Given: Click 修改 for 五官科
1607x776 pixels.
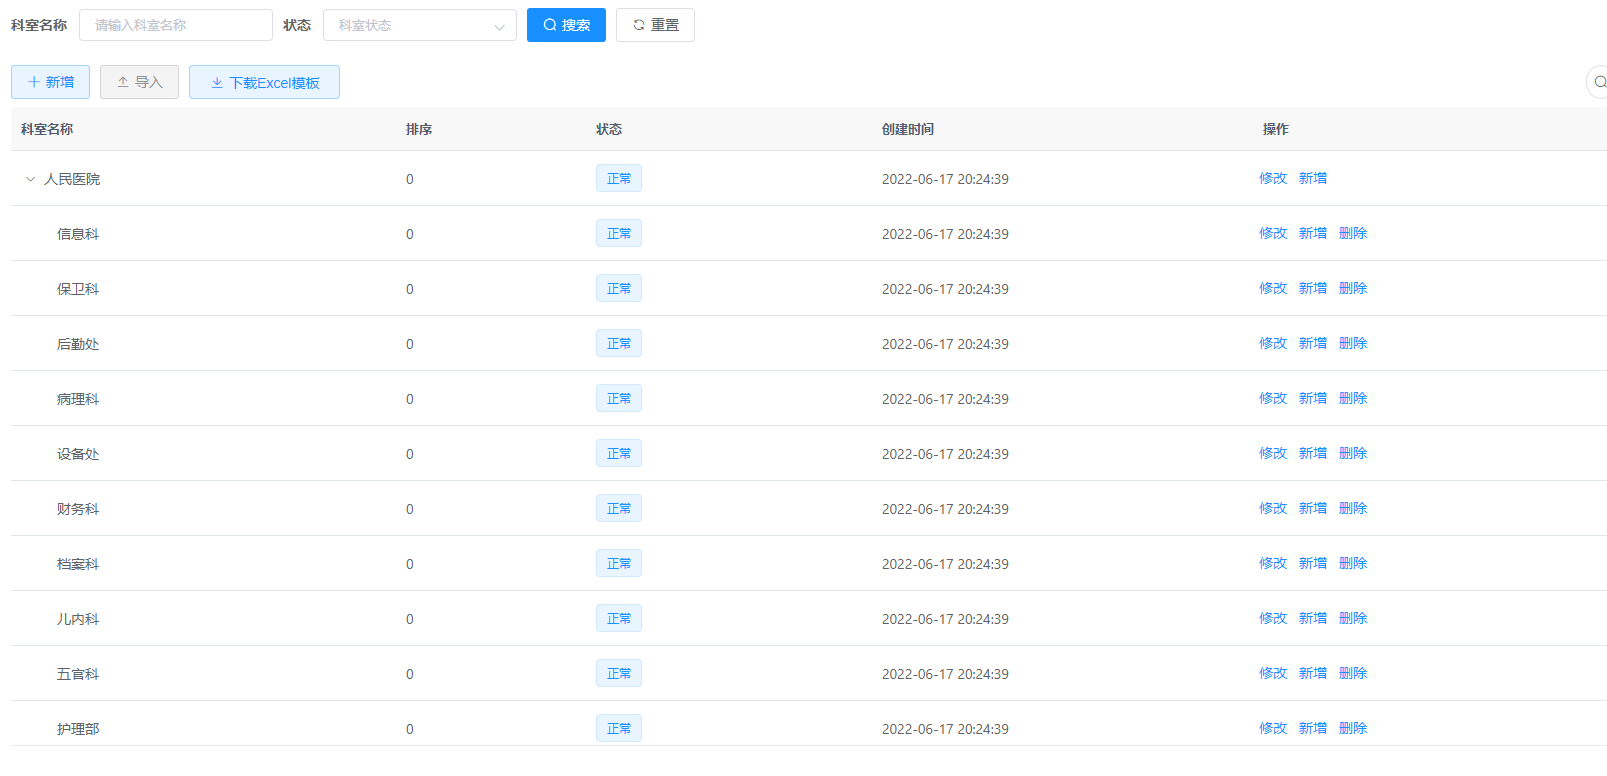Looking at the screenshot, I should (x=1273, y=673).
